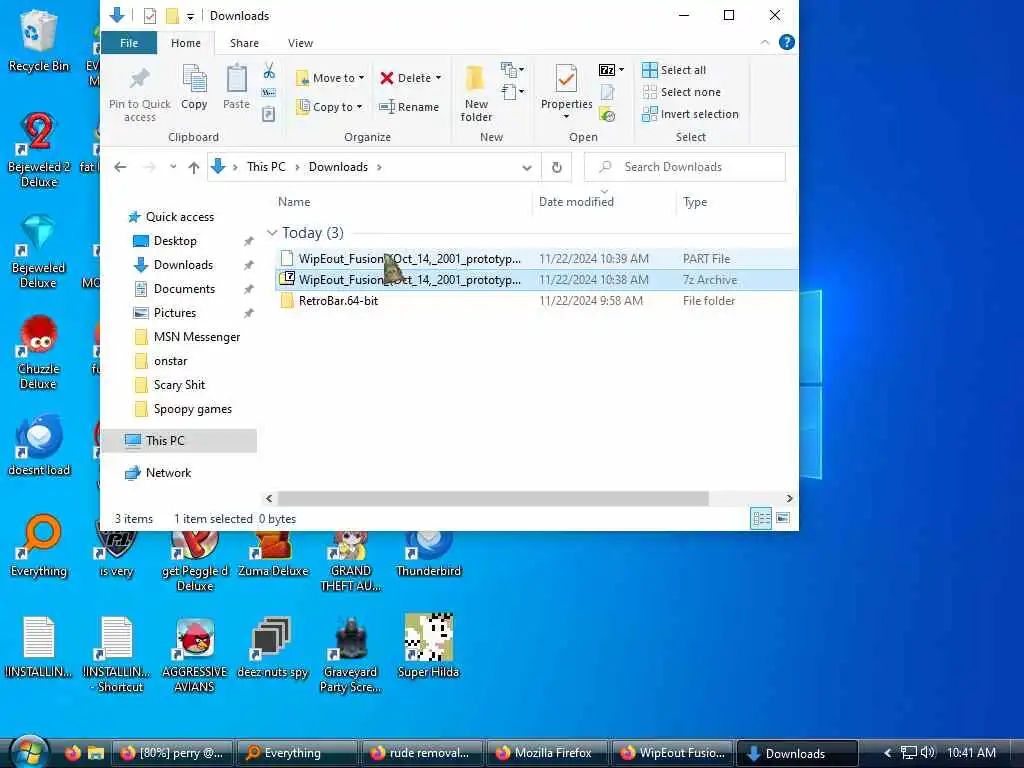Click the Edit file icon
The width and height of the screenshot is (1024, 768).
(607, 93)
